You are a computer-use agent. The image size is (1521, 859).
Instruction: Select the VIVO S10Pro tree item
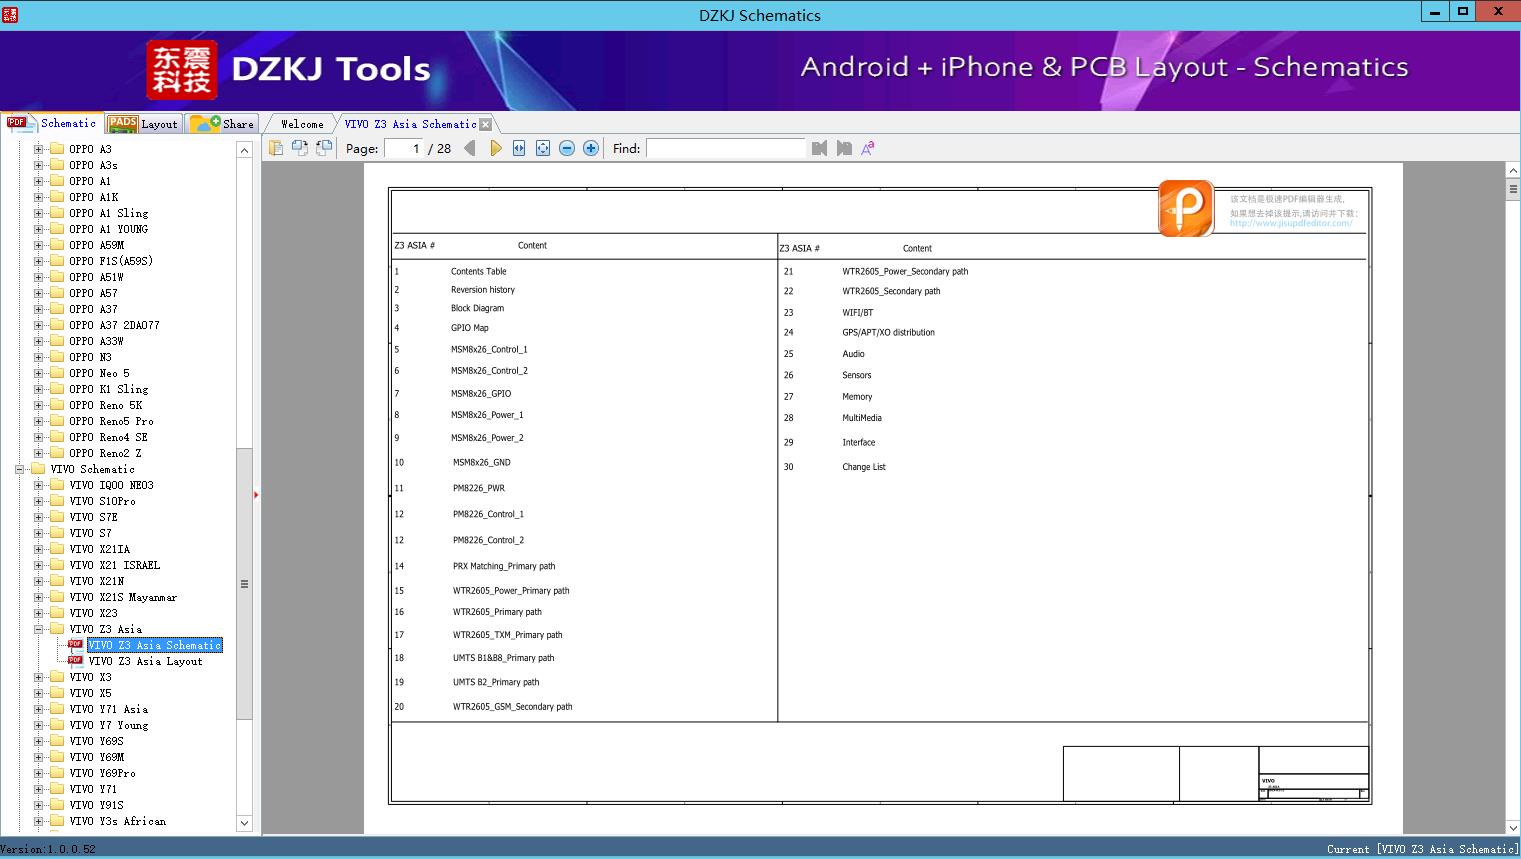102,501
